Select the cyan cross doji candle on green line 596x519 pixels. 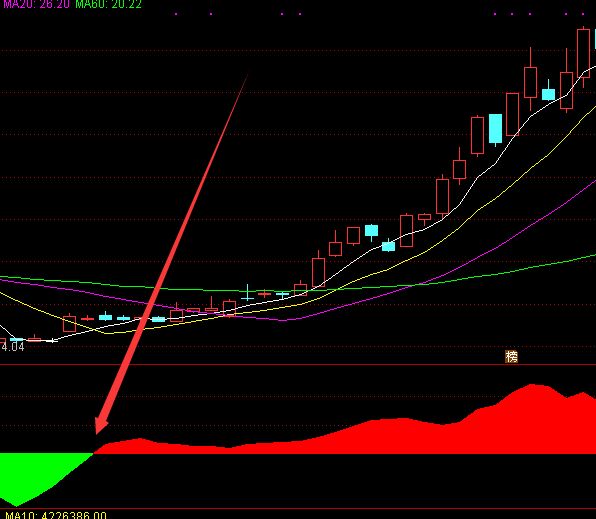coord(247,292)
